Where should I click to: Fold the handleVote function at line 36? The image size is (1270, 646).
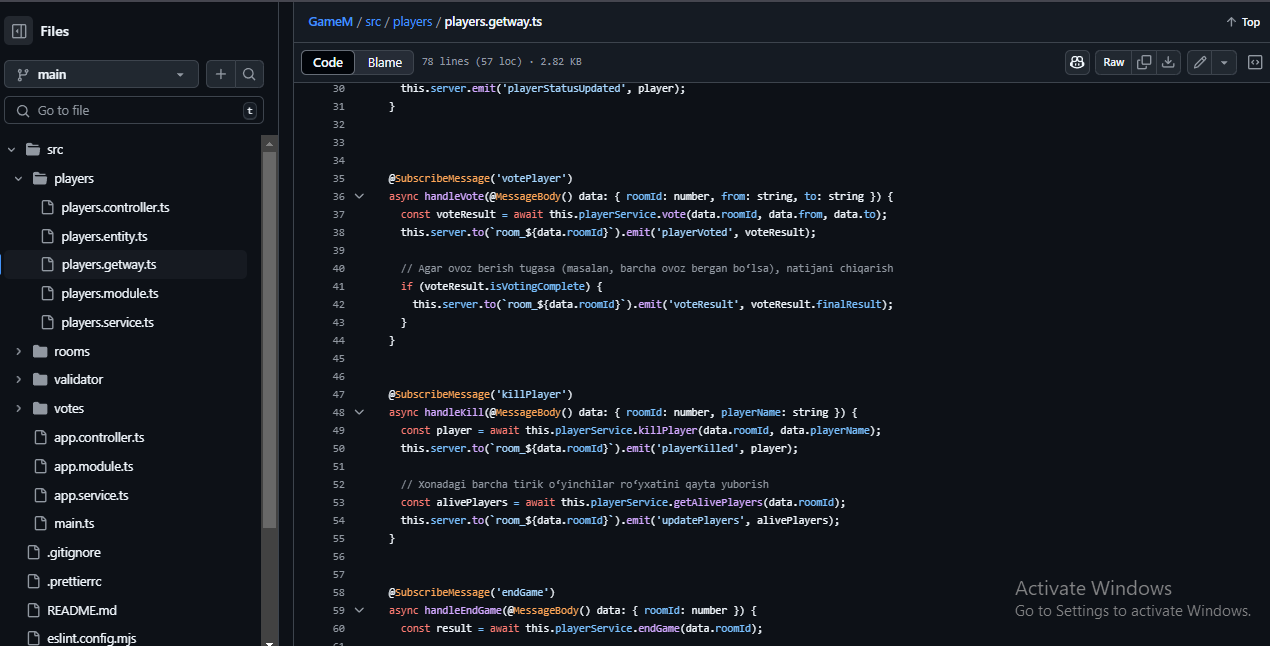coord(360,197)
